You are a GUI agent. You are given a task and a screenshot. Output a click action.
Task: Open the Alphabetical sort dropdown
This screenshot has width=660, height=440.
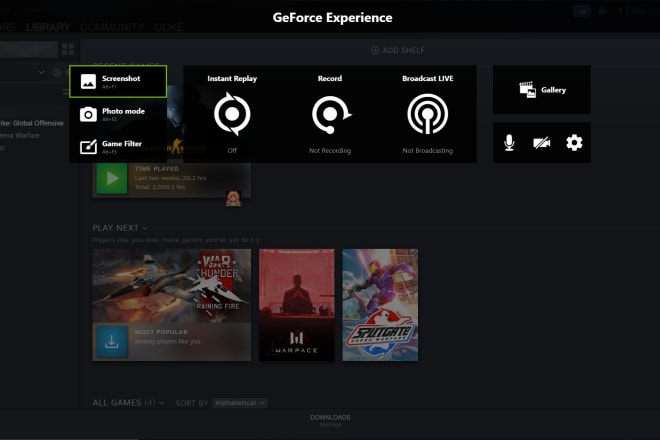point(240,403)
